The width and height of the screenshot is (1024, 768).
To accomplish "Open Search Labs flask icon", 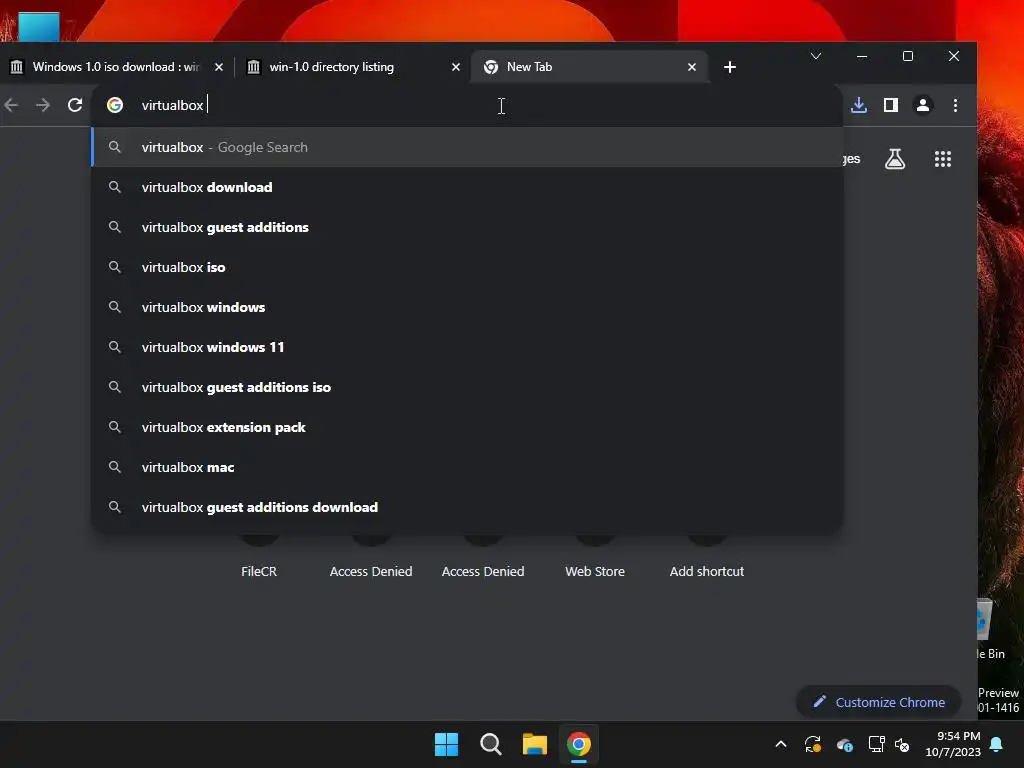I will click(895, 159).
